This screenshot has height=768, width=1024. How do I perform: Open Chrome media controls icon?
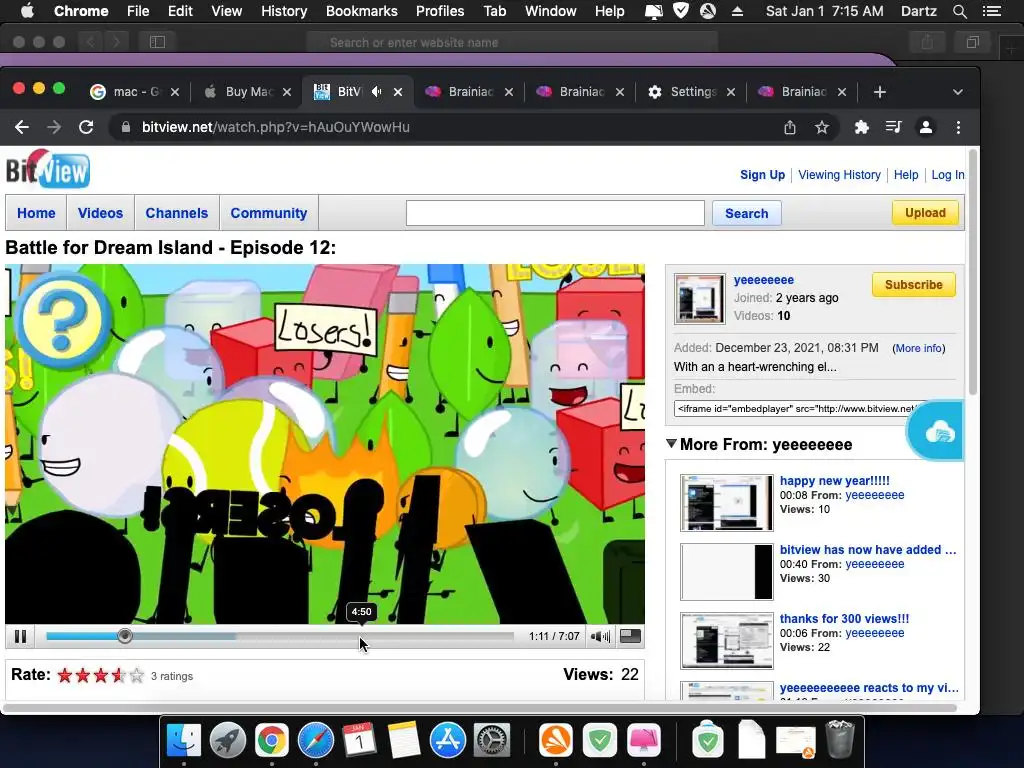pyautogui.click(x=893, y=127)
